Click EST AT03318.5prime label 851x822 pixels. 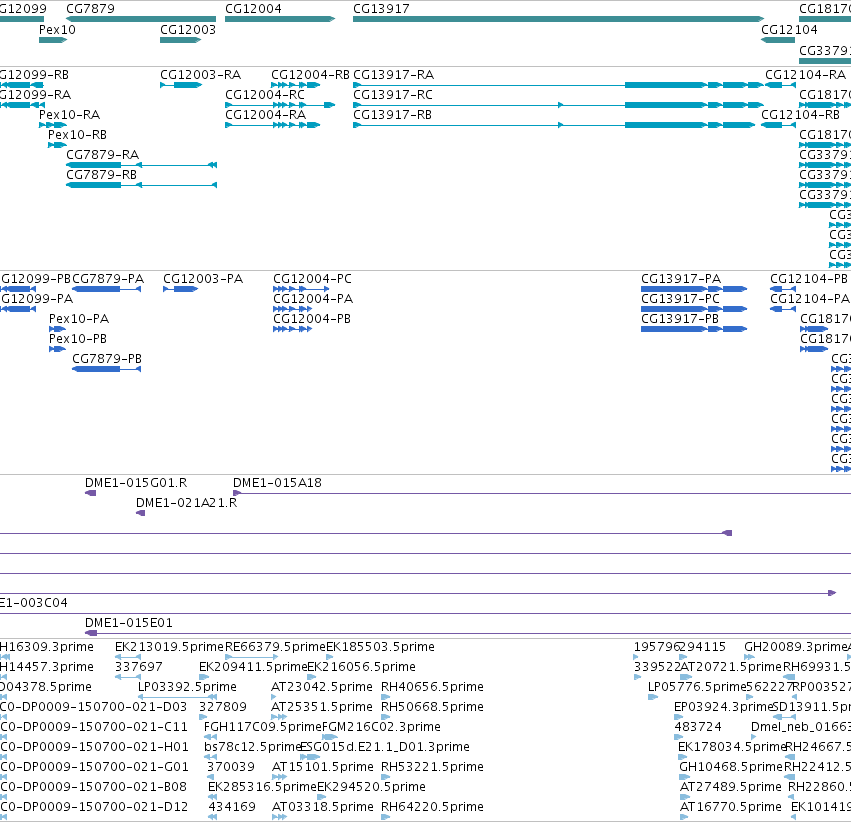pyautogui.click(x=323, y=807)
